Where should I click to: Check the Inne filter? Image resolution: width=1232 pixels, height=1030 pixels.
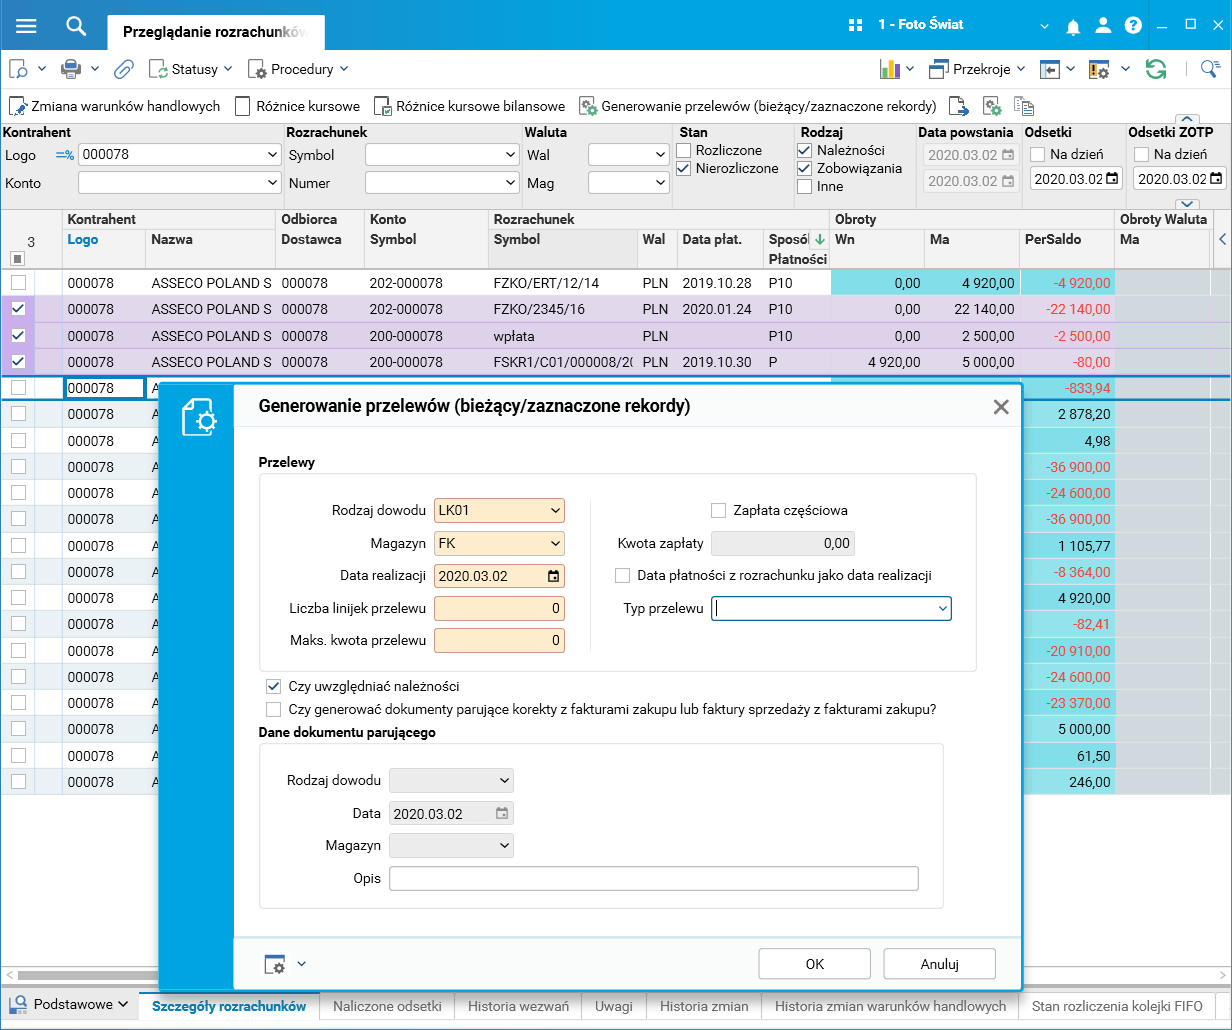[804, 186]
